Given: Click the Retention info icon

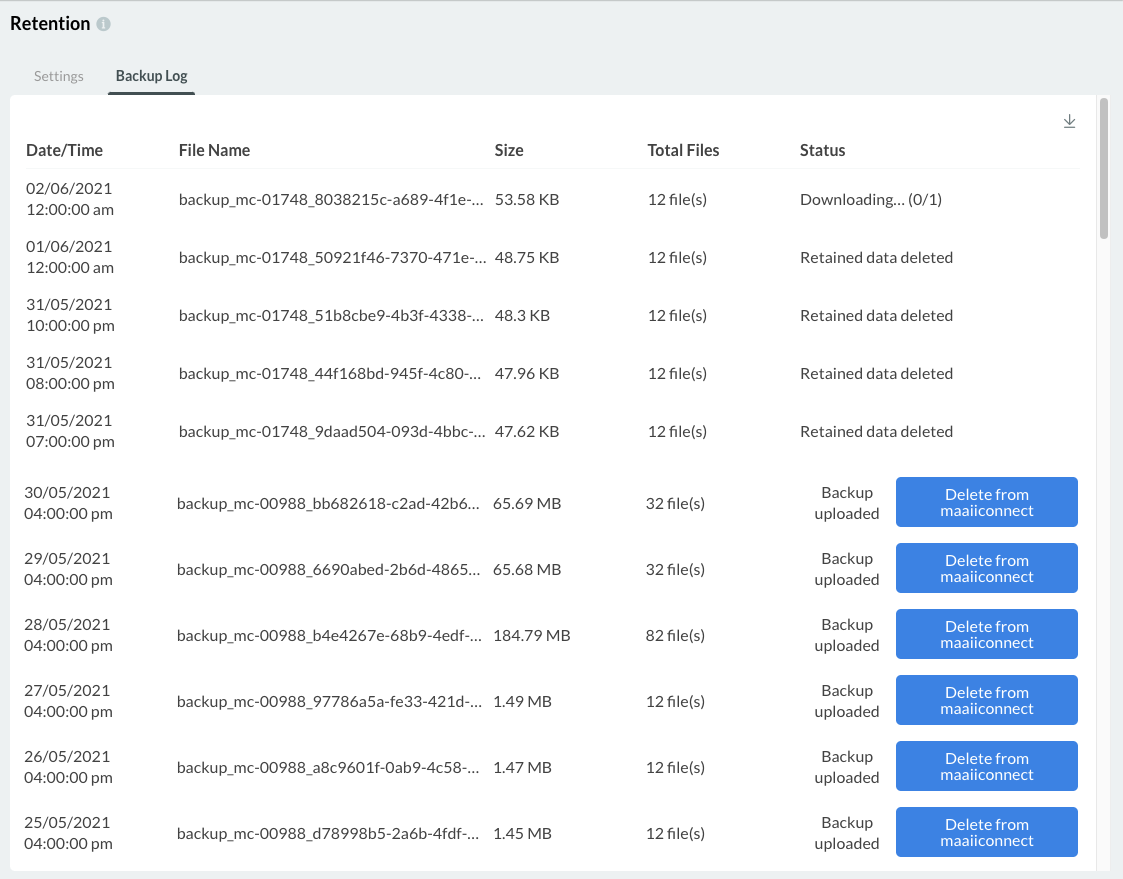Looking at the screenshot, I should 104,24.
